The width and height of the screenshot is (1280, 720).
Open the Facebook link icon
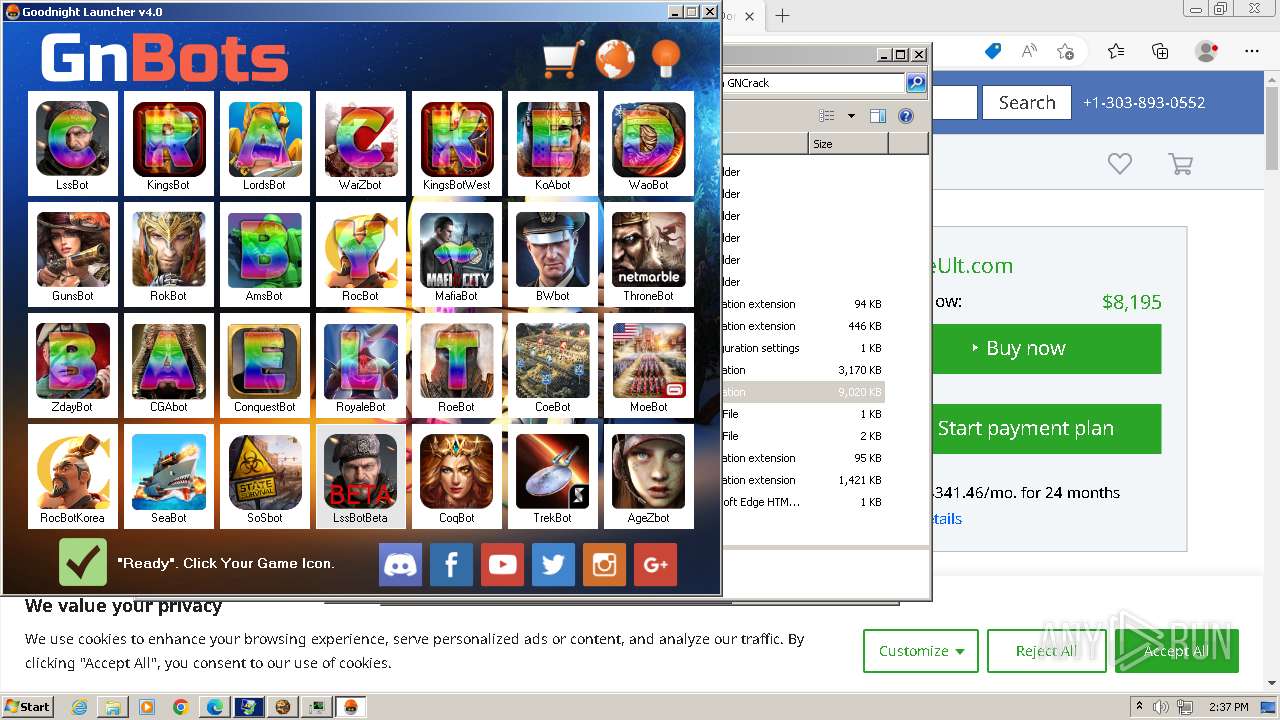(x=451, y=565)
